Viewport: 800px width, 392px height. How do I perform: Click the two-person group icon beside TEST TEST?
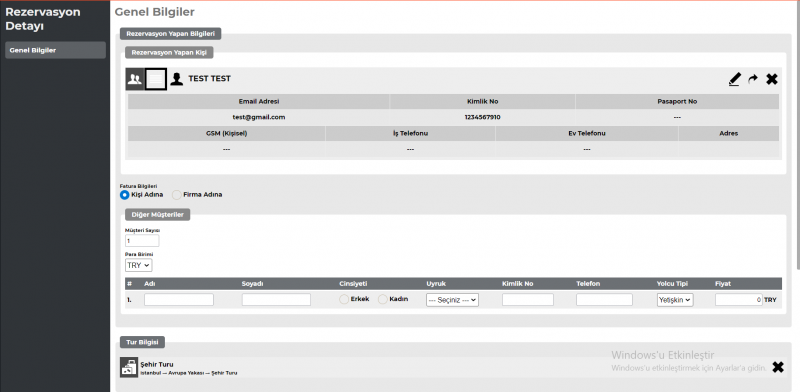135,79
